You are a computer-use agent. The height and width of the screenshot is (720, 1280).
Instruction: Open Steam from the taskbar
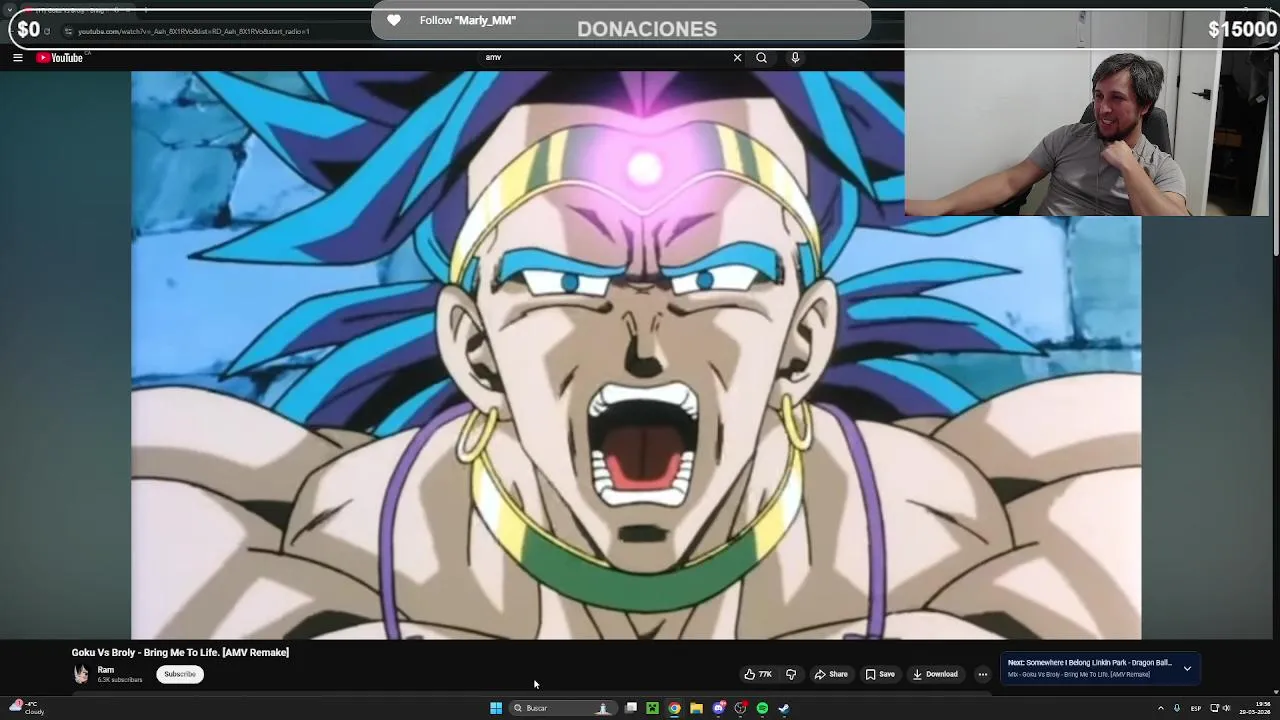click(x=784, y=708)
